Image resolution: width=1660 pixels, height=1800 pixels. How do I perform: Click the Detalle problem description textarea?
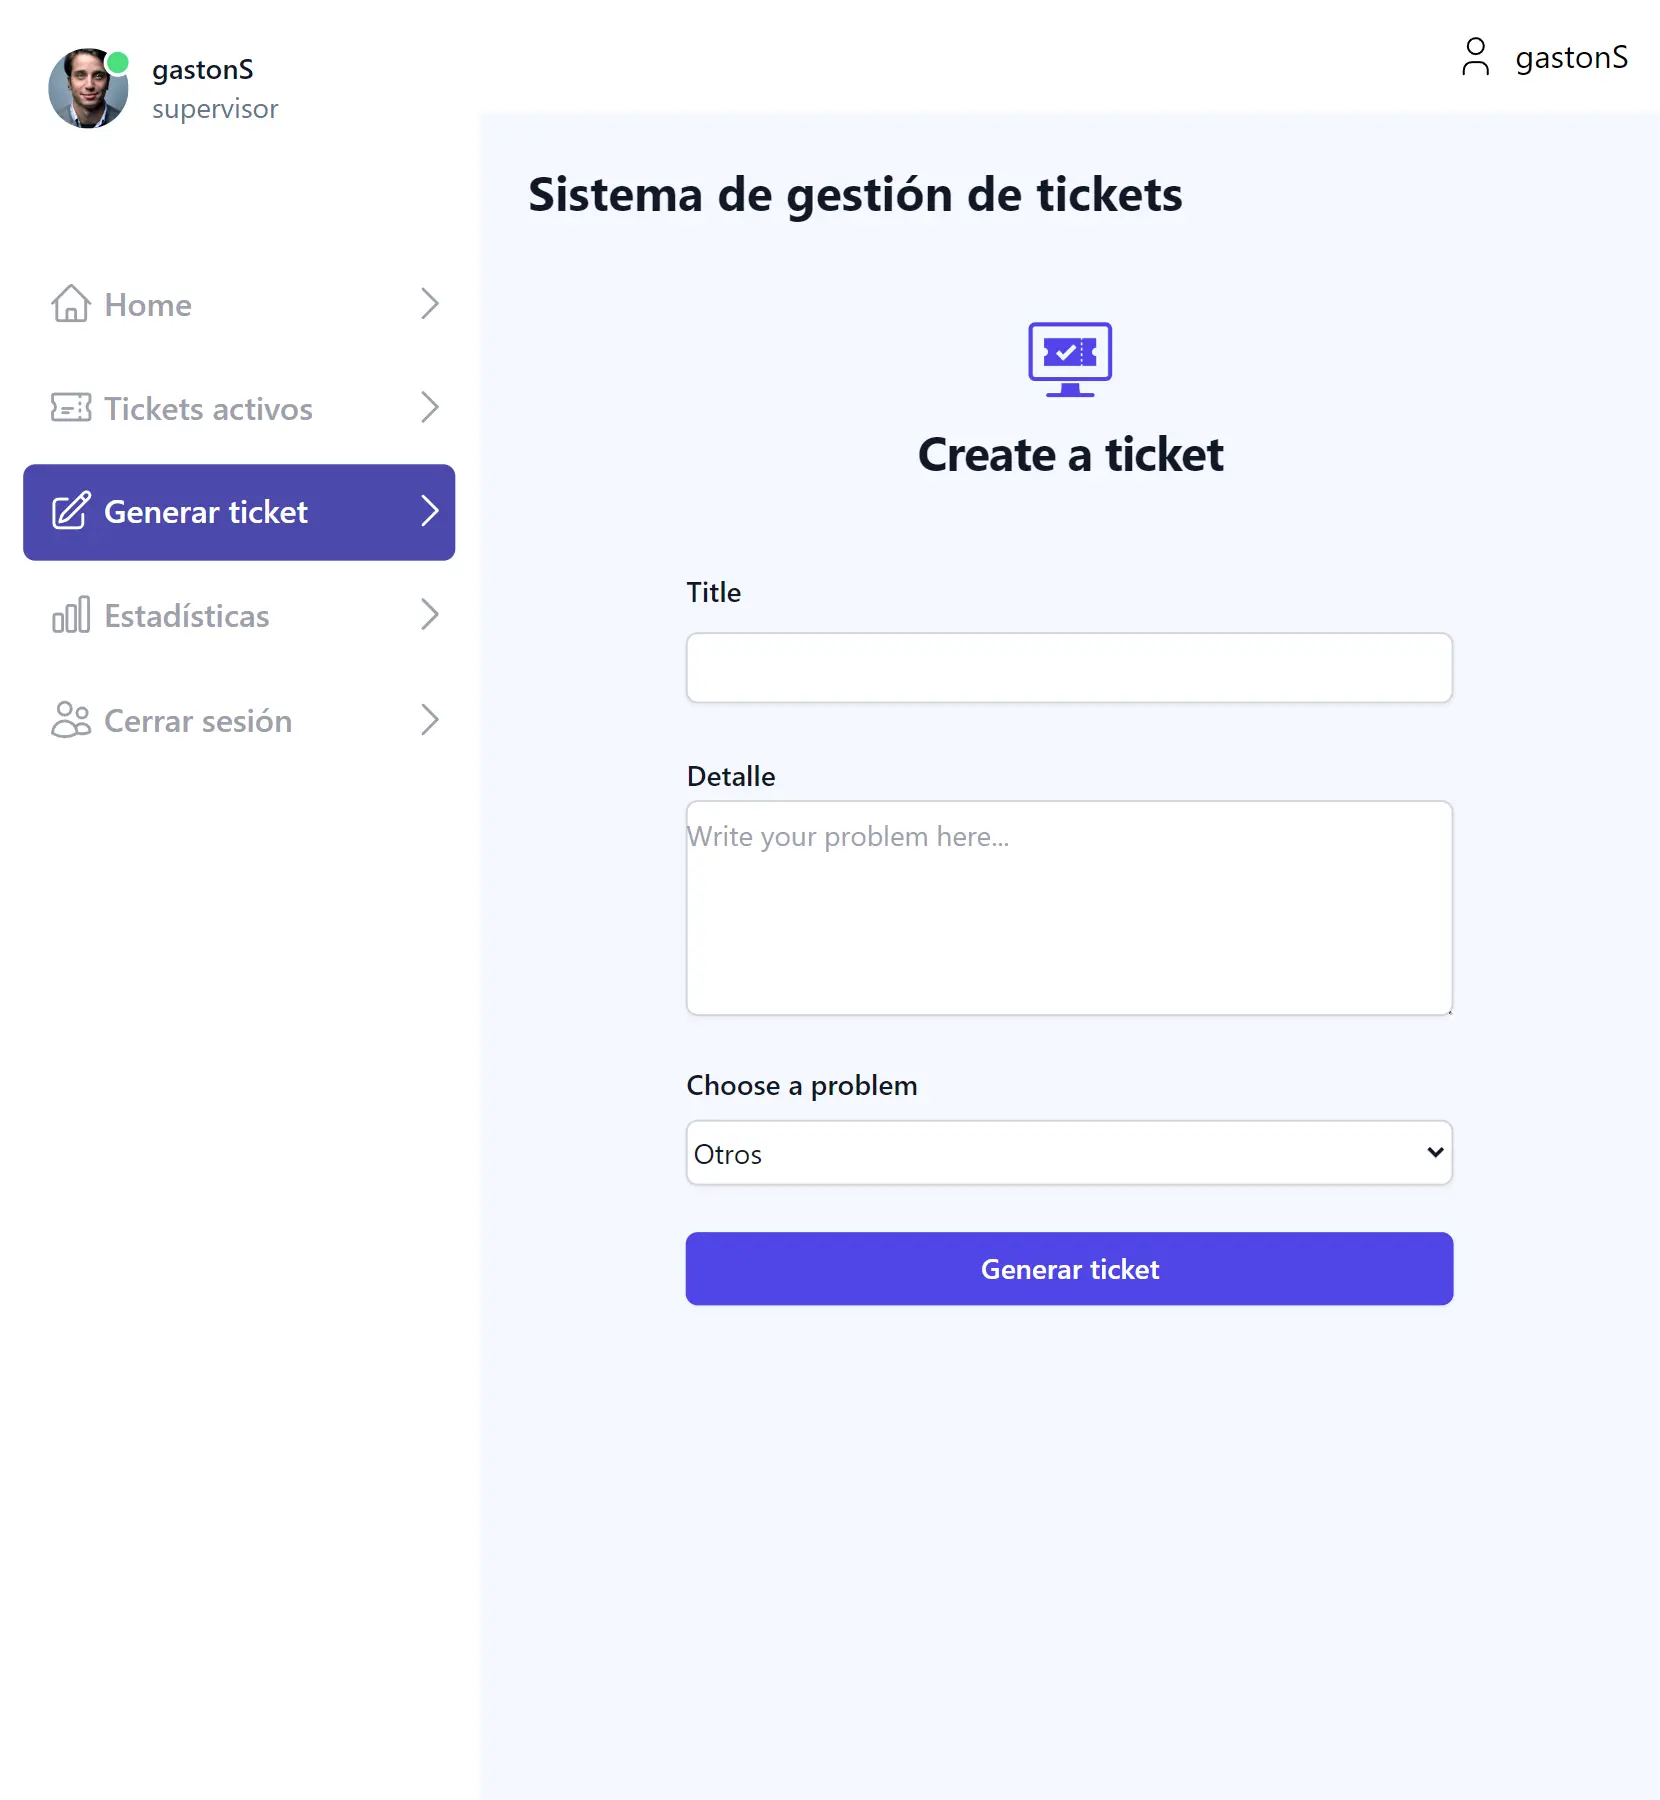1069,907
